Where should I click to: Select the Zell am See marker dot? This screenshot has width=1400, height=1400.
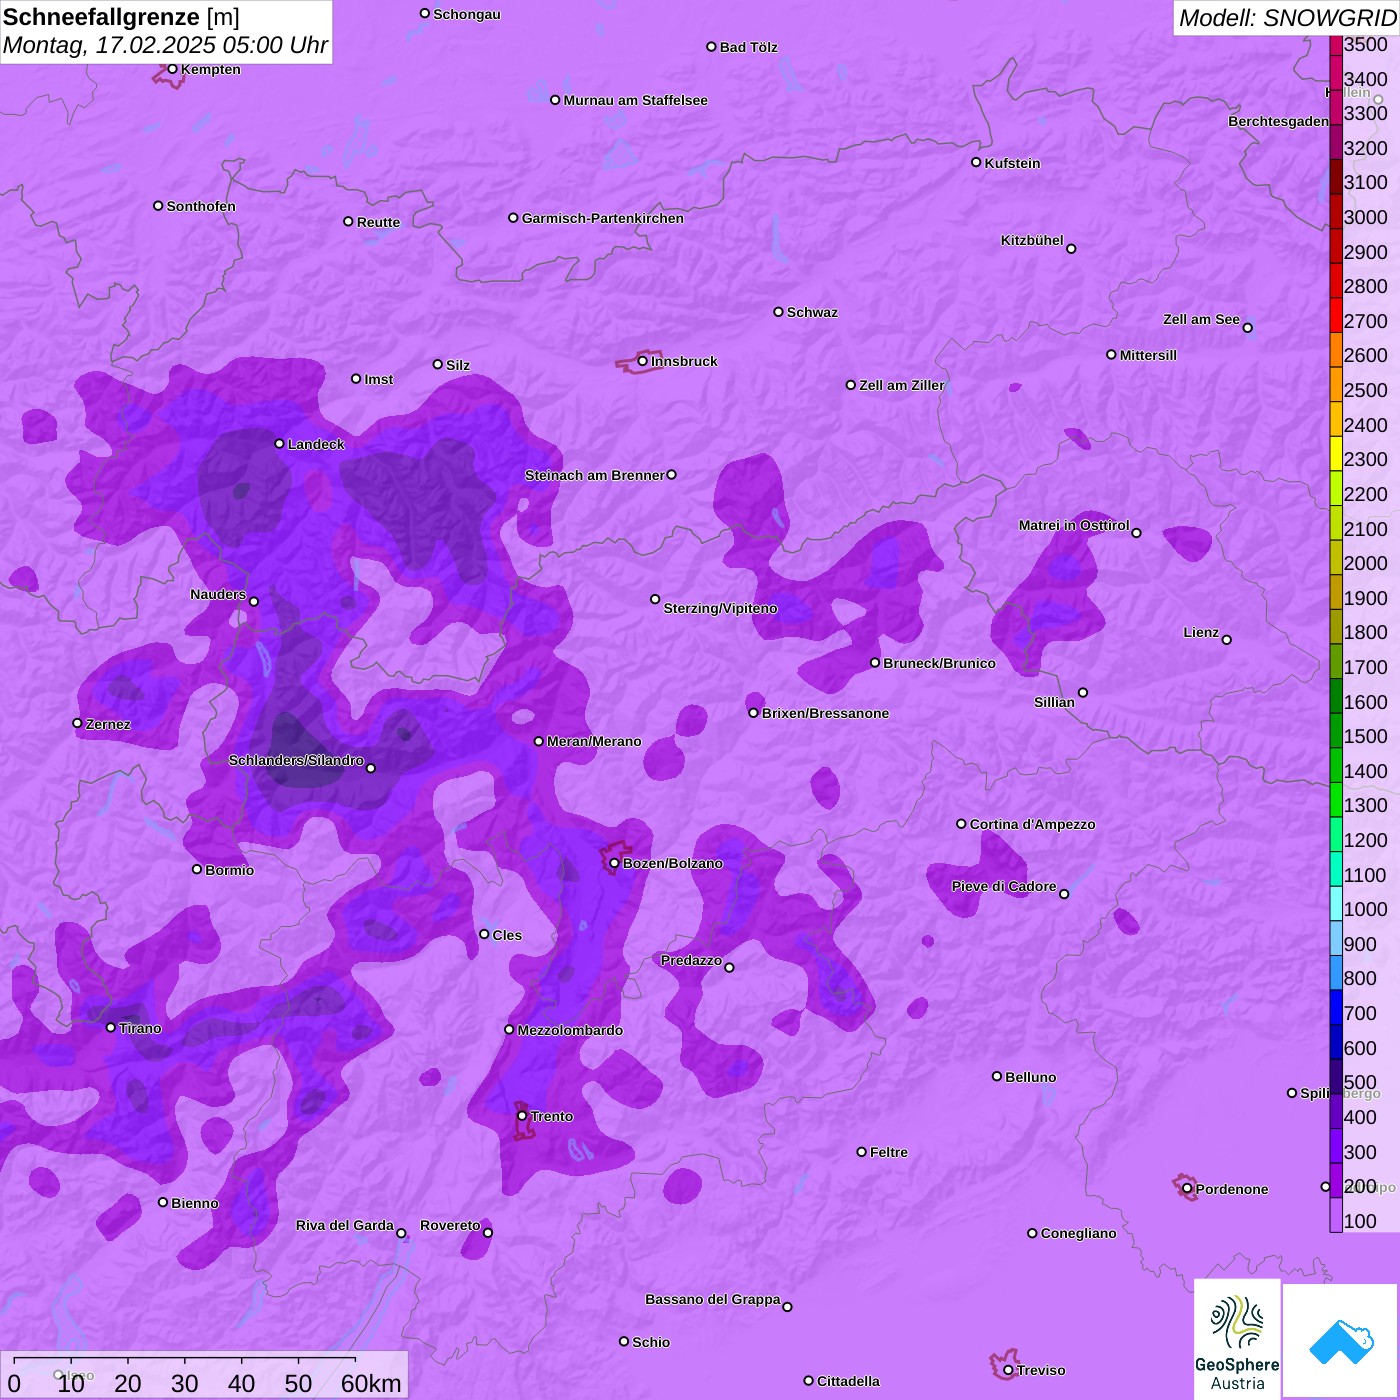(1247, 328)
